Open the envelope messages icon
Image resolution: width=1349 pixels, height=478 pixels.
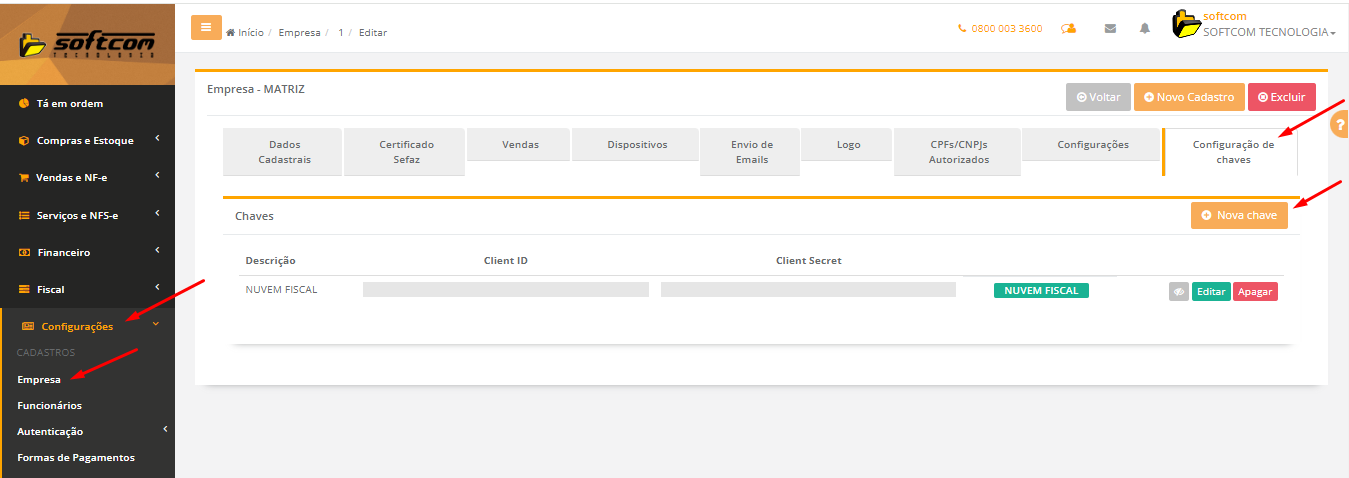(x=1110, y=29)
